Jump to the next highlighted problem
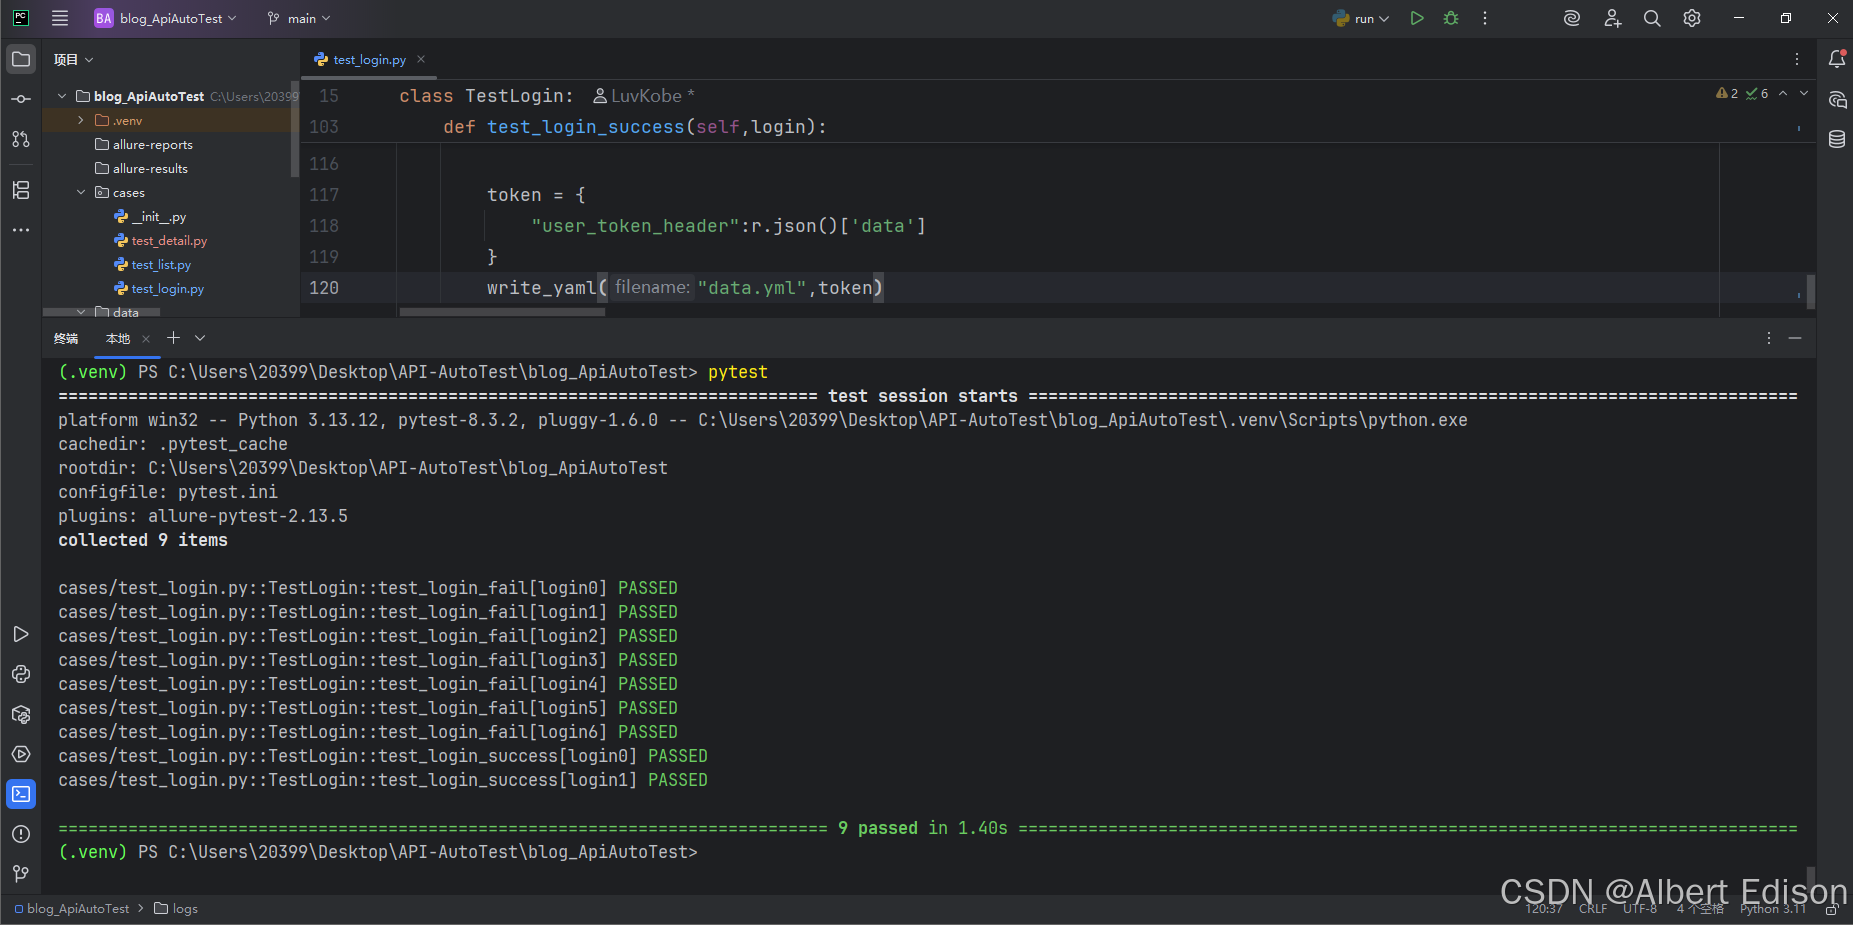Screen dimensions: 1853x925 pyautogui.click(x=1804, y=93)
